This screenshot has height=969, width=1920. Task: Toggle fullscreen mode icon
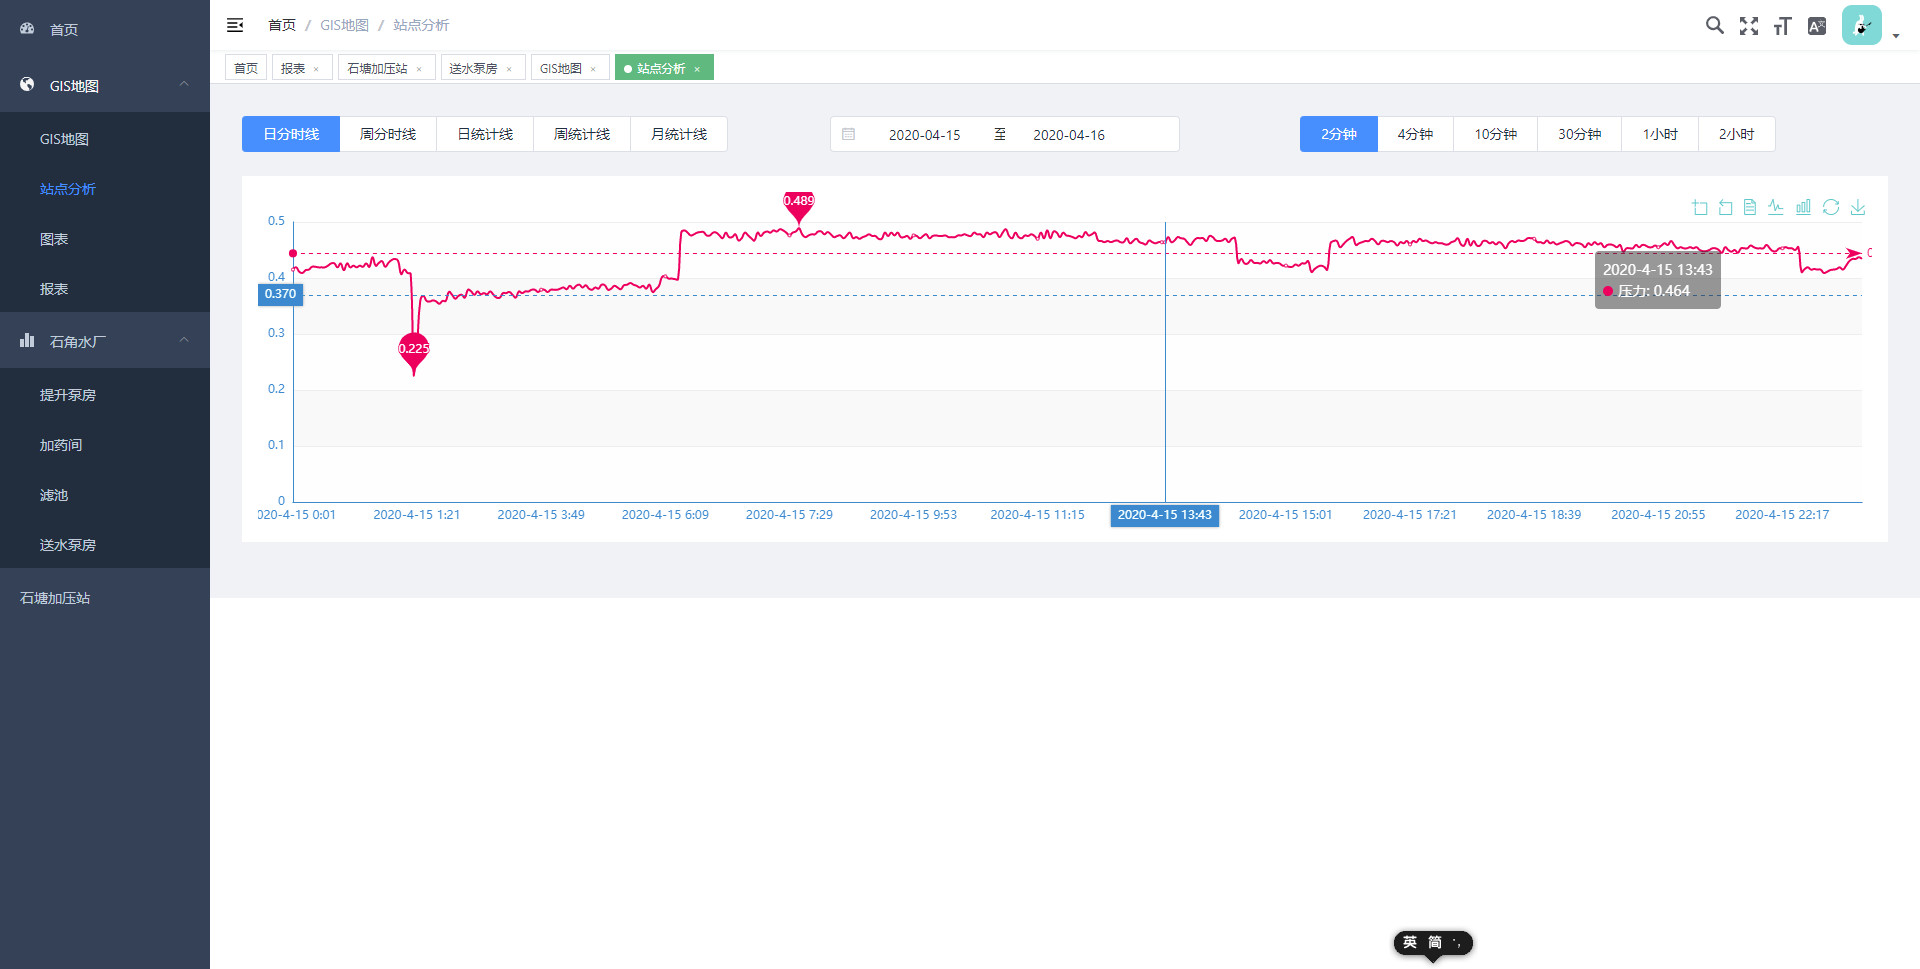pos(1748,26)
